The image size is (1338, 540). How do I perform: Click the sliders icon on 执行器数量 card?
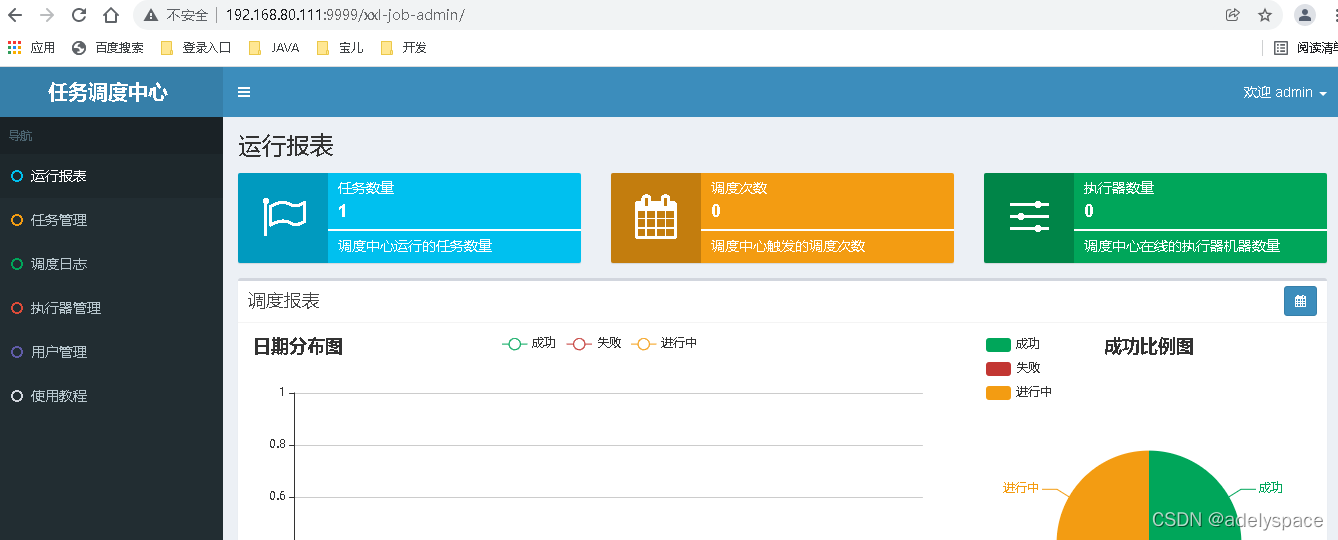pyautogui.click(x=1029, y=217)
